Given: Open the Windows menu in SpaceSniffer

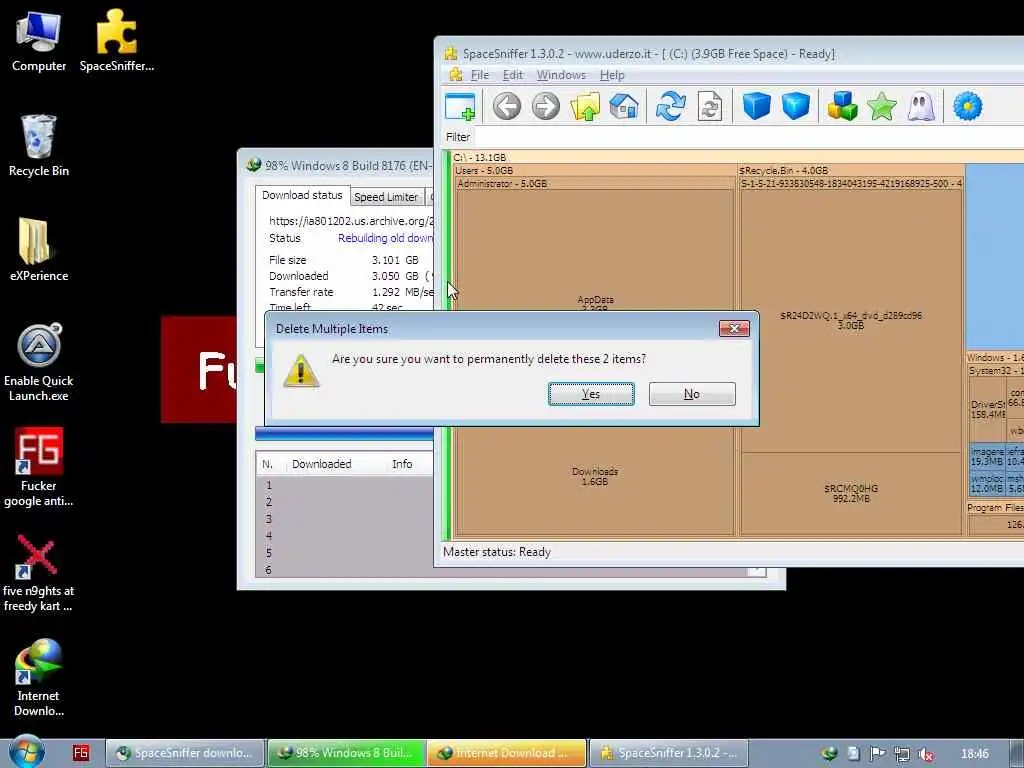Looking at the screenshot, I should pos(562,75).
